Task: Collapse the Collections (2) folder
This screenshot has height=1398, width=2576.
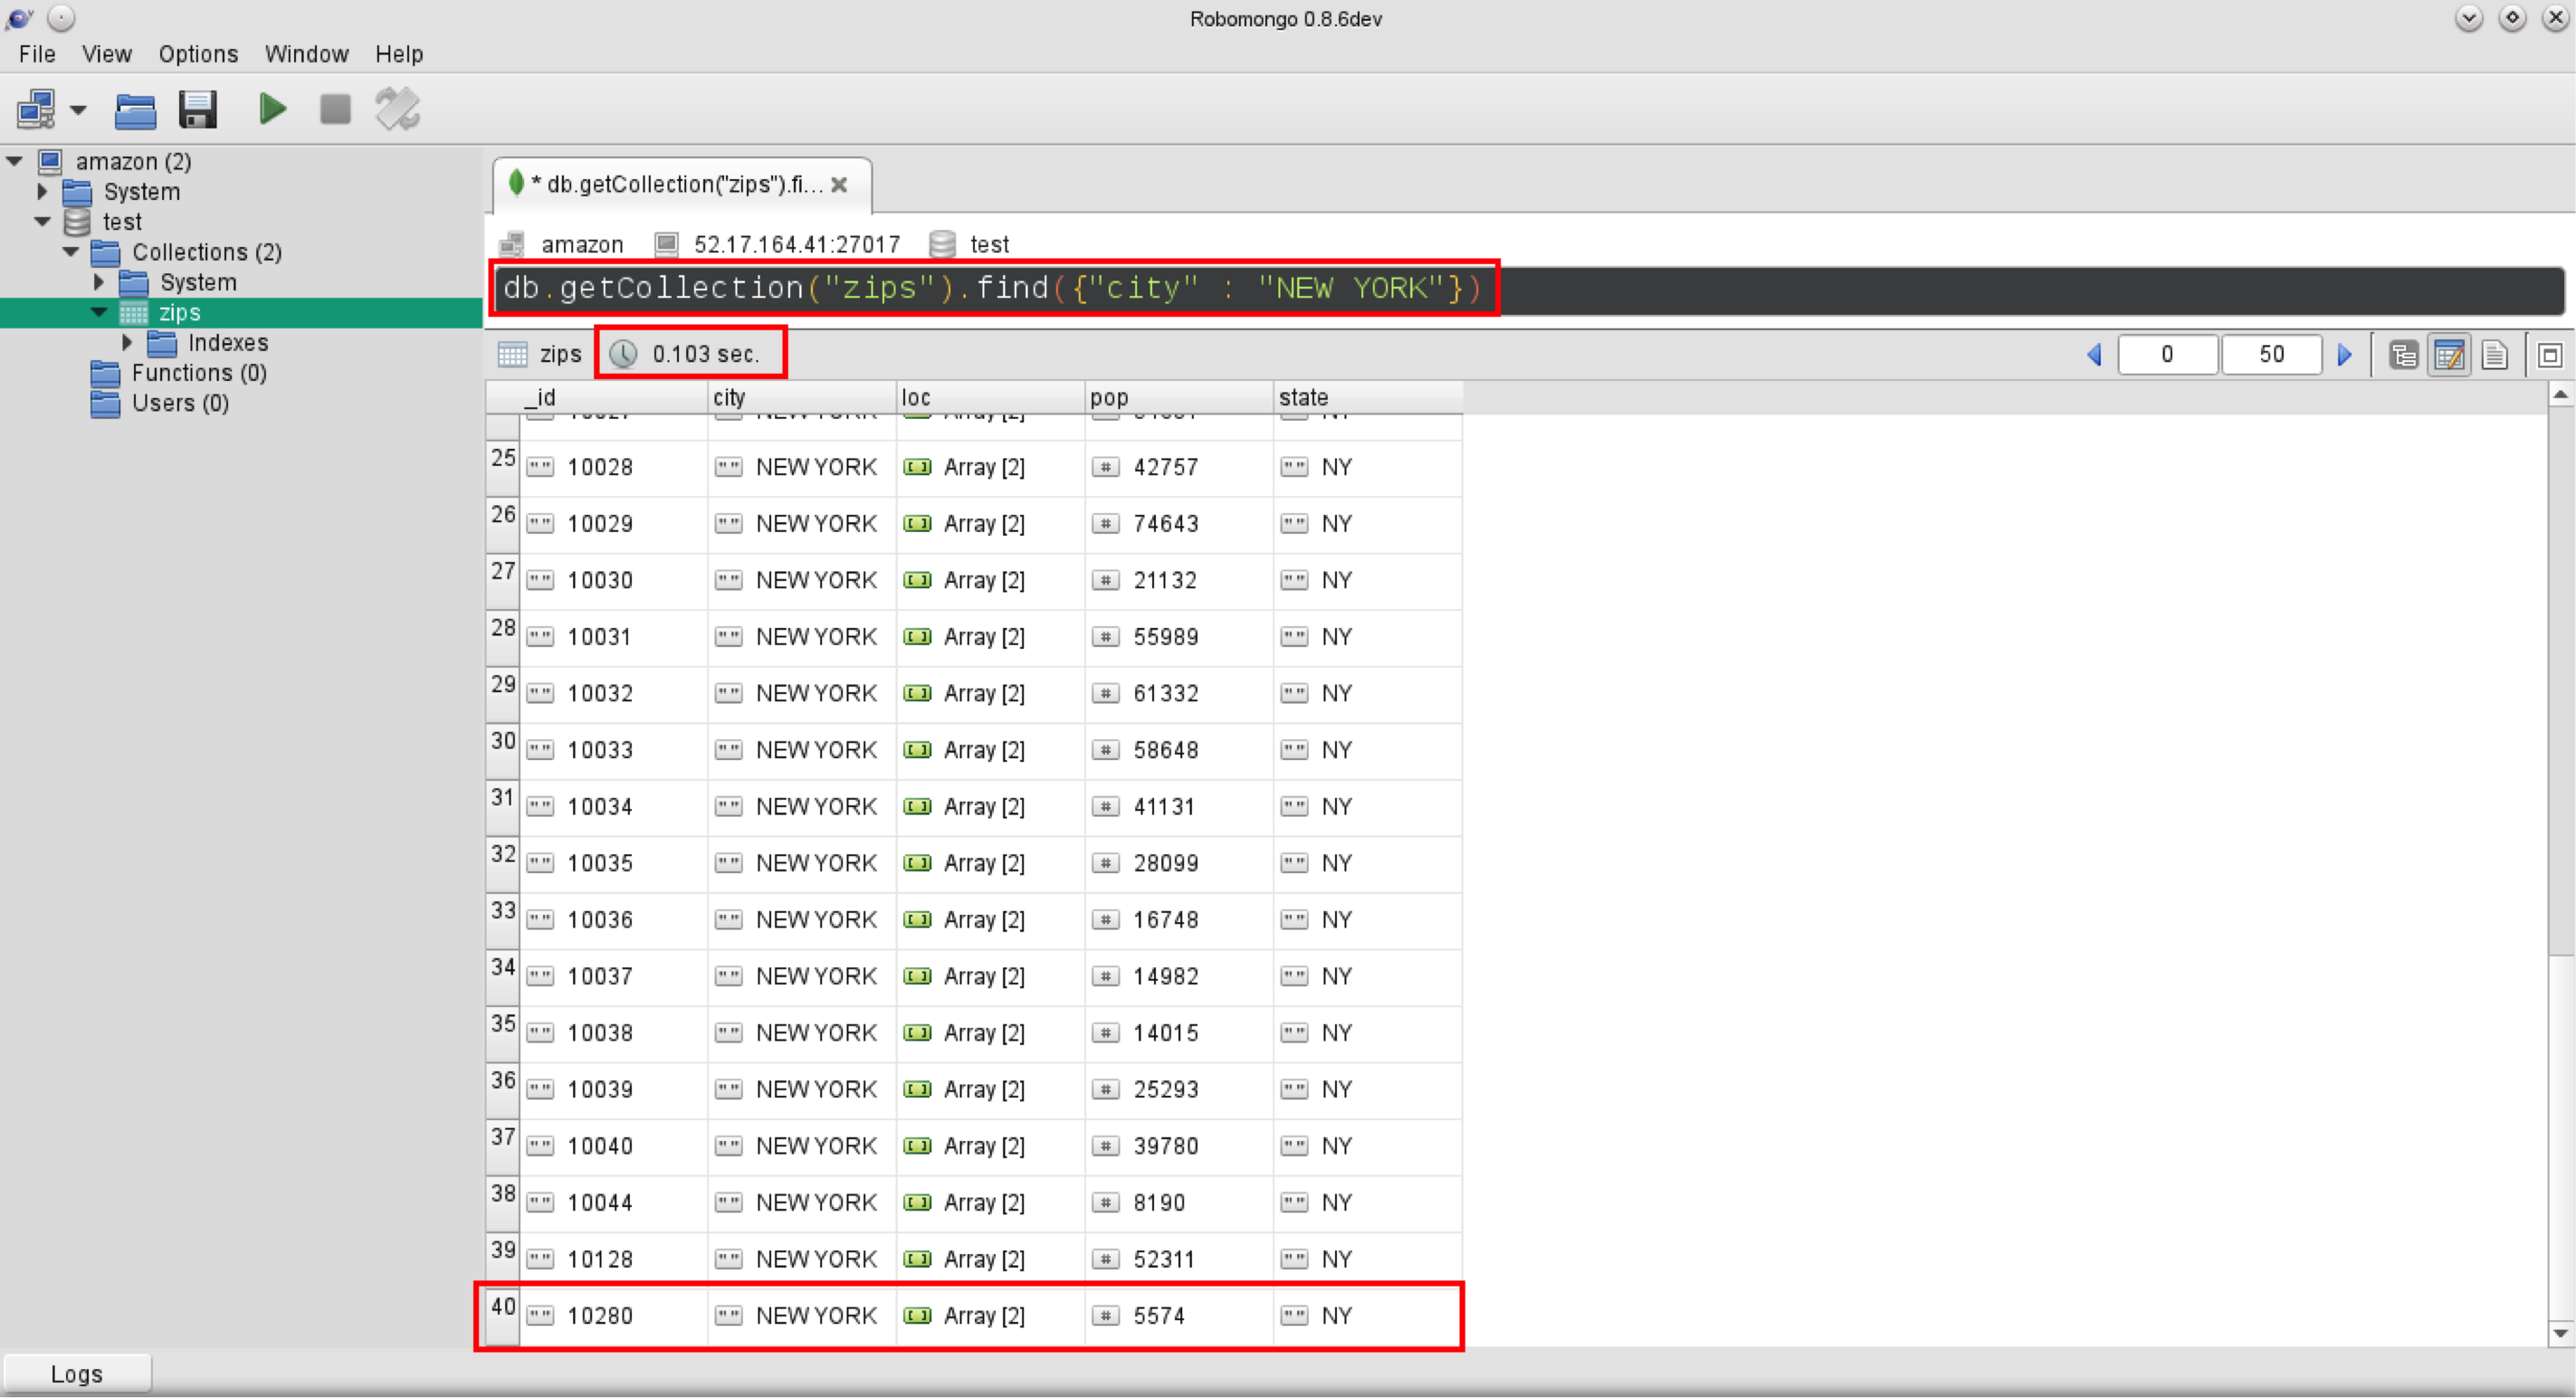Action: (x=70, y=252)
